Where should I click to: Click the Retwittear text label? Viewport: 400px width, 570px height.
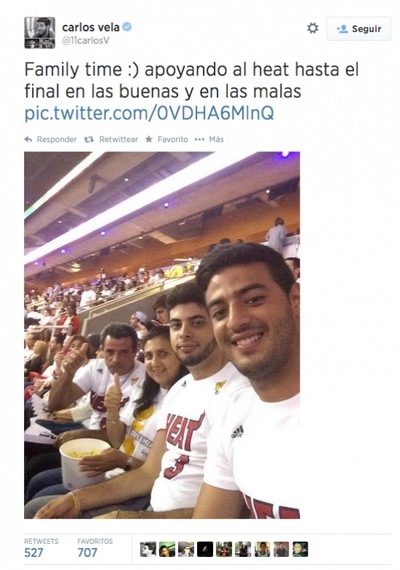(119, 139)
